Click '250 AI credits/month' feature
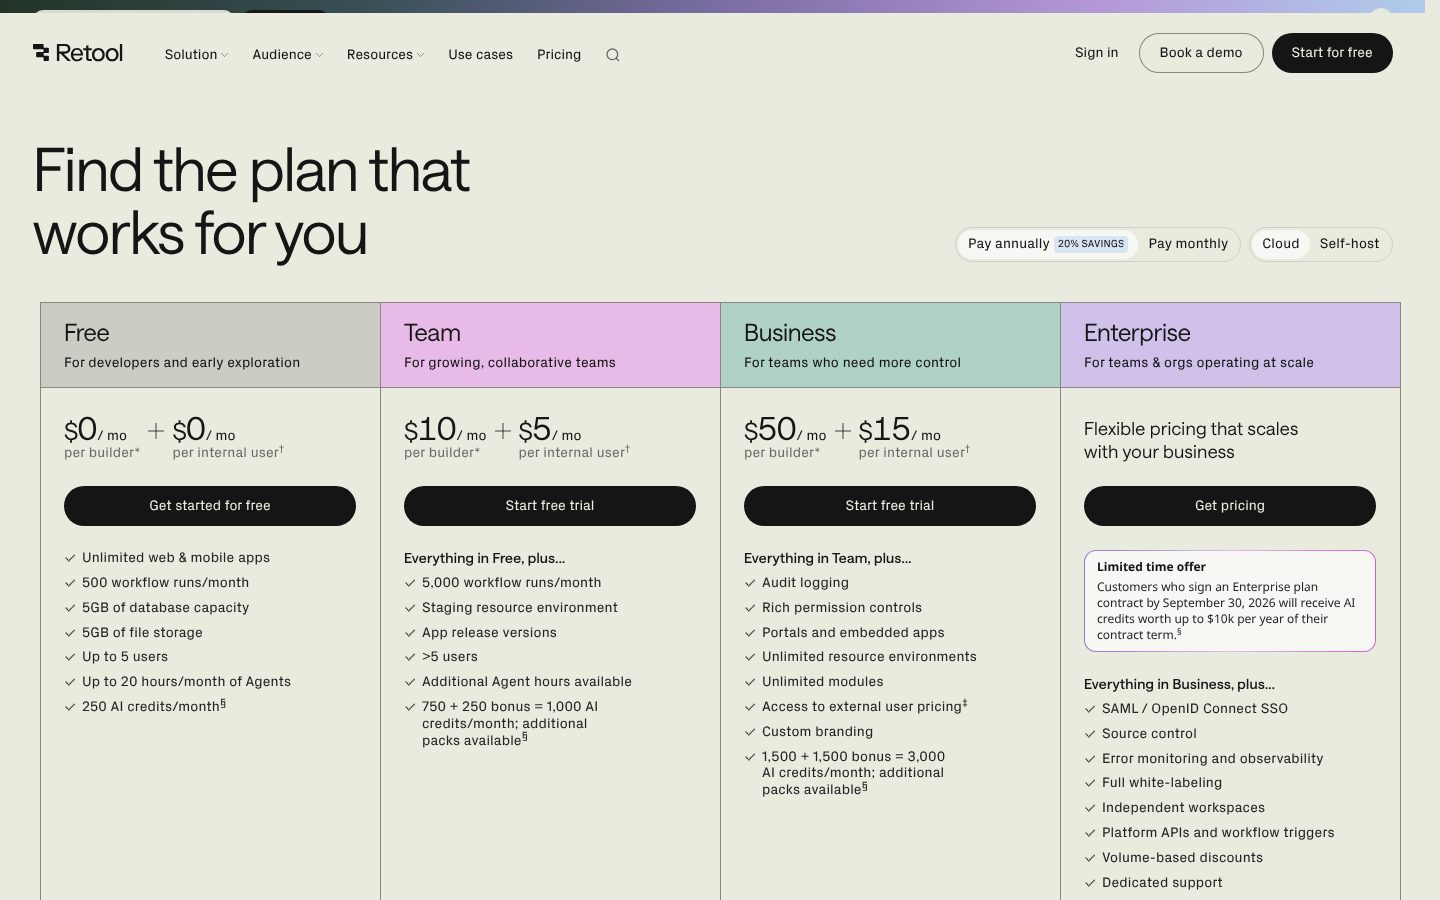 tap(154, 706)
